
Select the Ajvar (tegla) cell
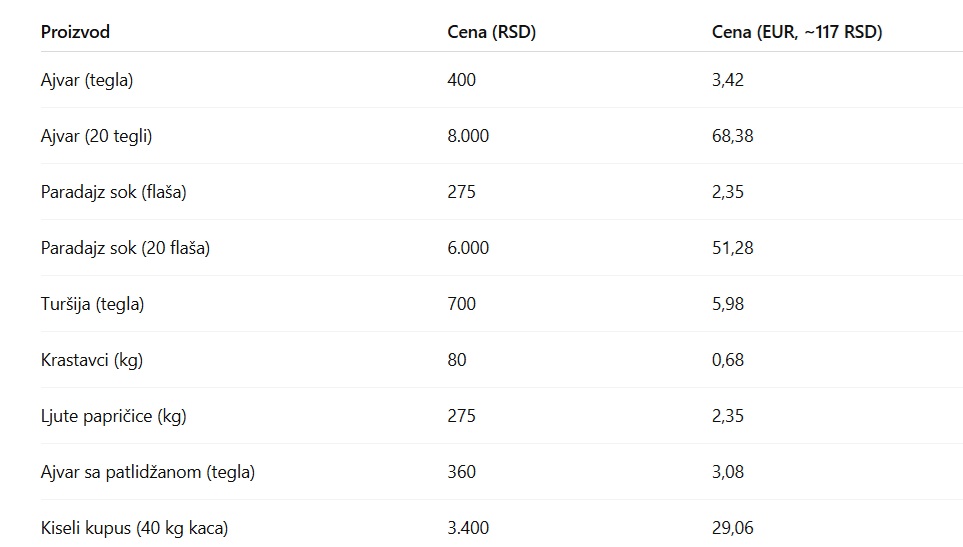click(x=87, y=80)
